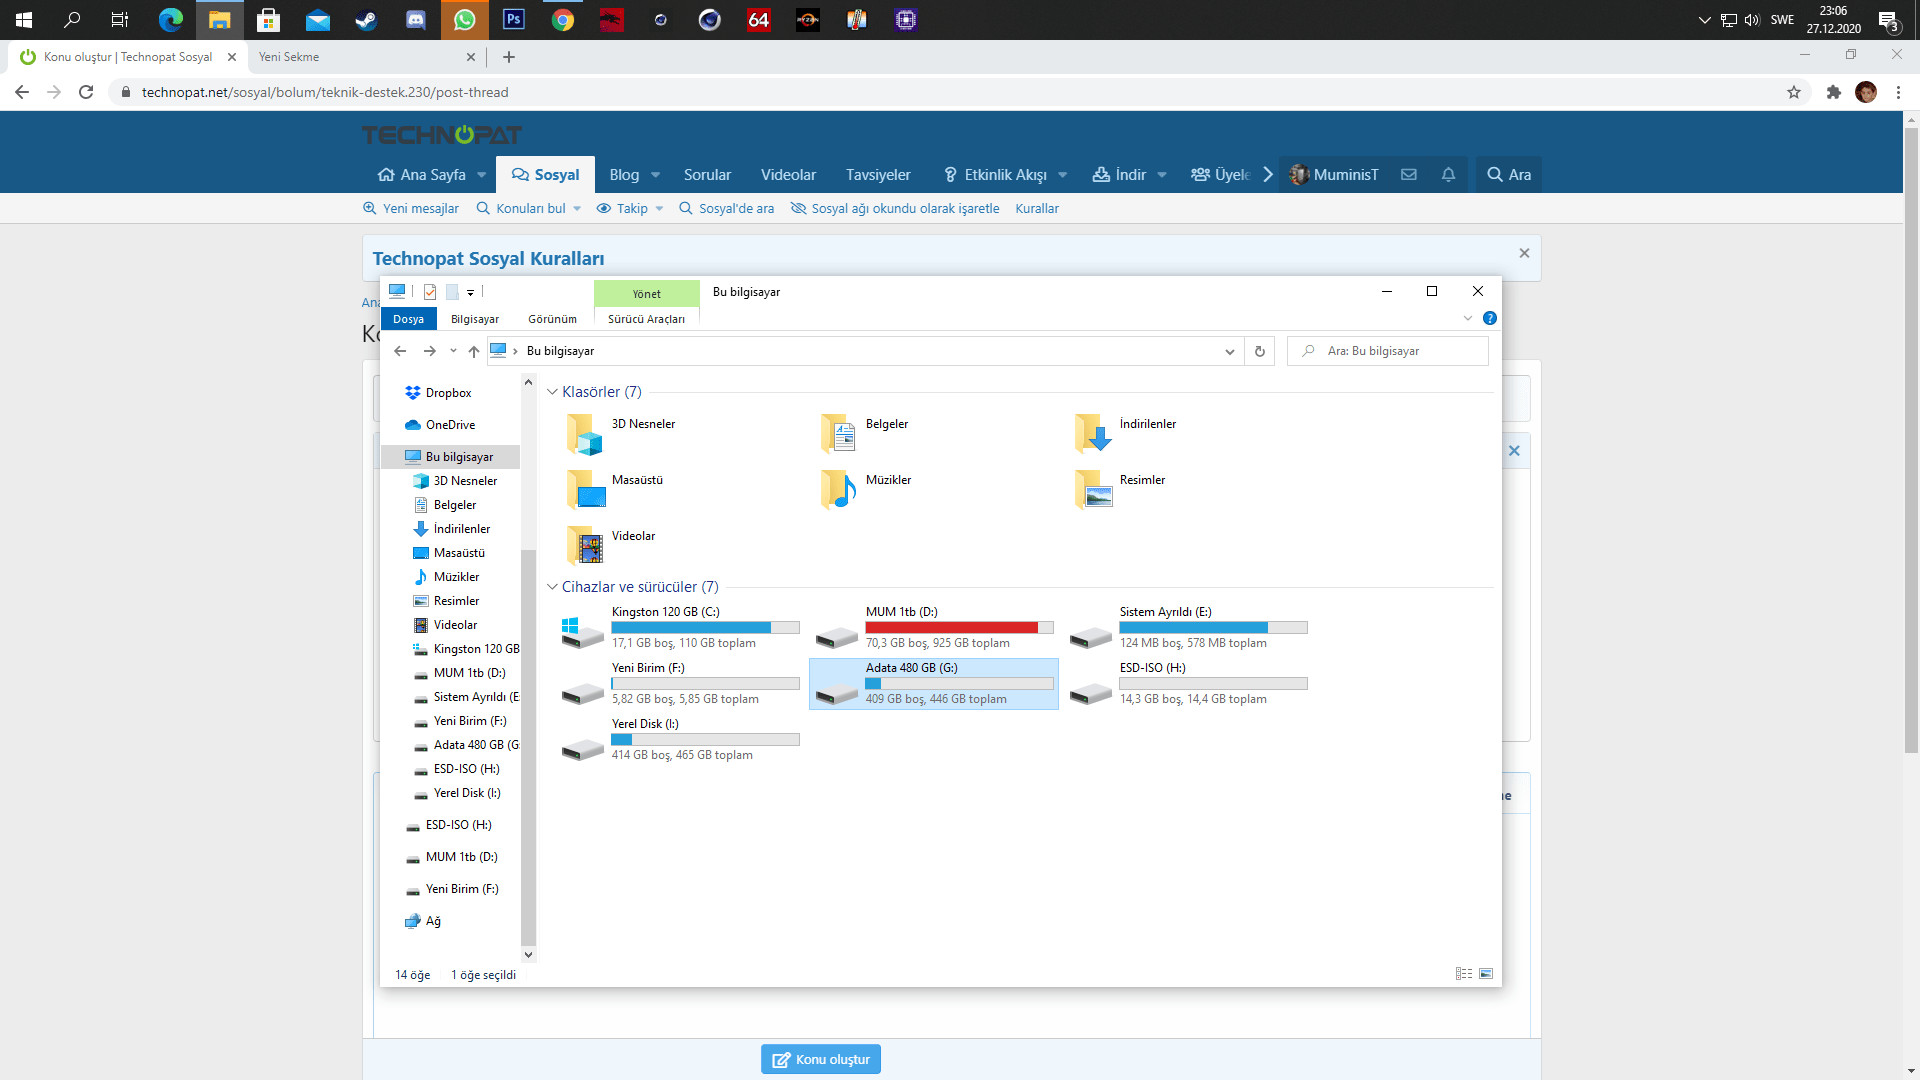Image resolution: width=1920 pixels, height=1080 pixels.
Task: Click the MUM 1tb (D:) red usage bar
Action: tap(951, 628)
